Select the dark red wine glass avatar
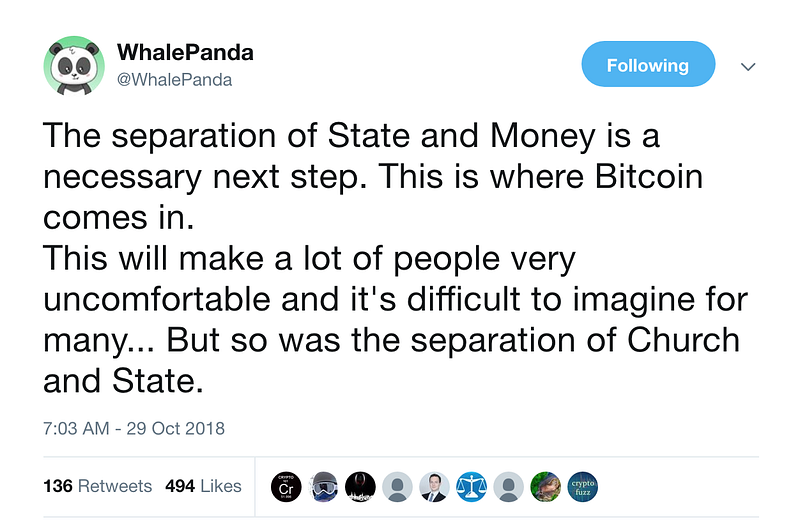Image resolution: width=800 pixels, height=524 pixels. 360,487
